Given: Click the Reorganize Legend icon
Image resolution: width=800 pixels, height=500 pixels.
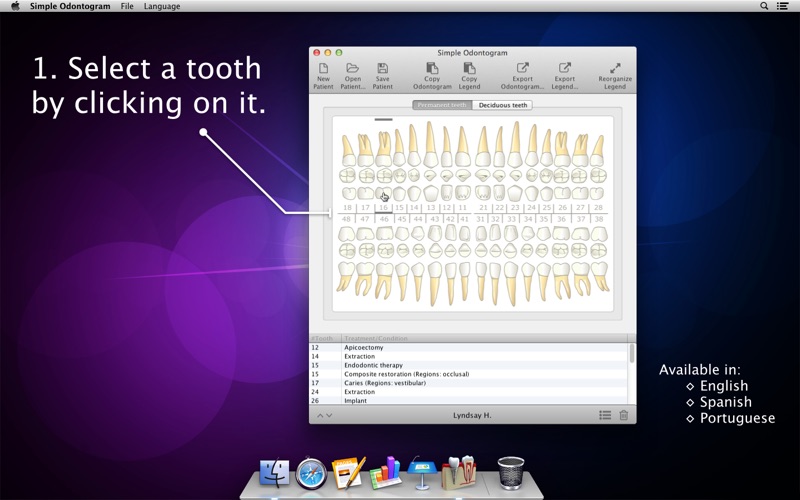Looking at the screenshot, I should 615,76.
